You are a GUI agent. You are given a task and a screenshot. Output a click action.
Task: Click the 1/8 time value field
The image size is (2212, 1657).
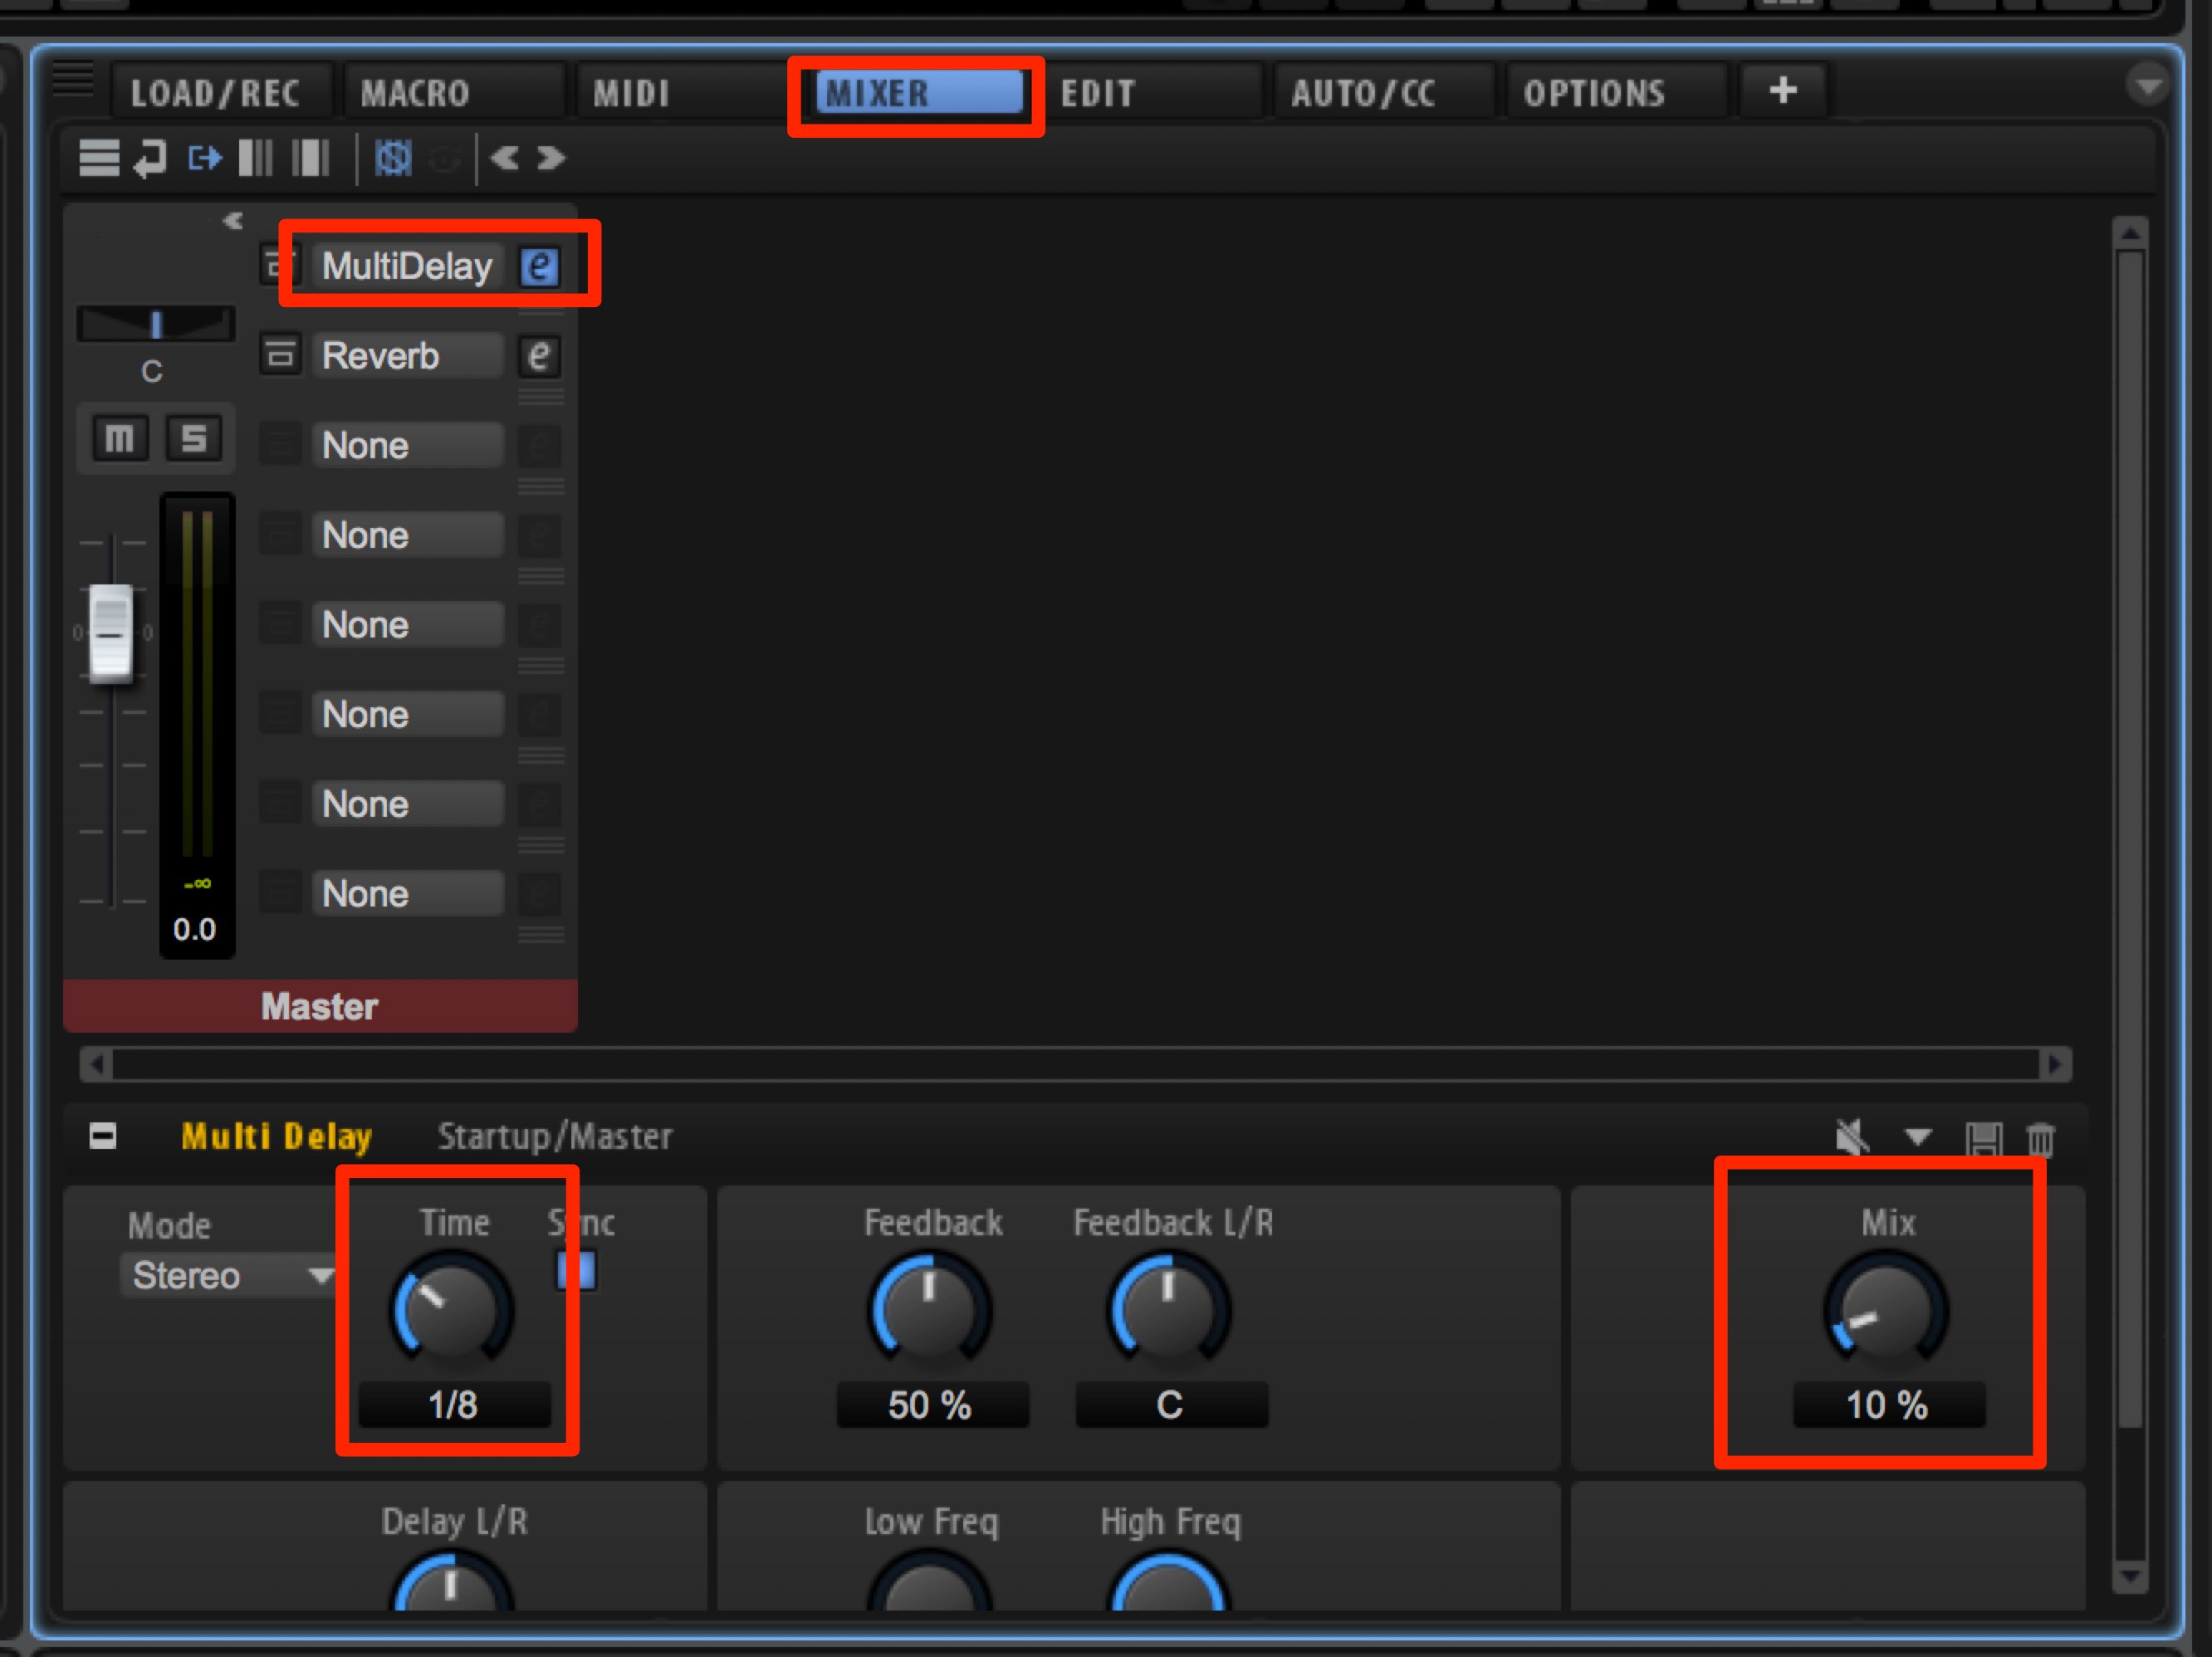(454, 1405)
